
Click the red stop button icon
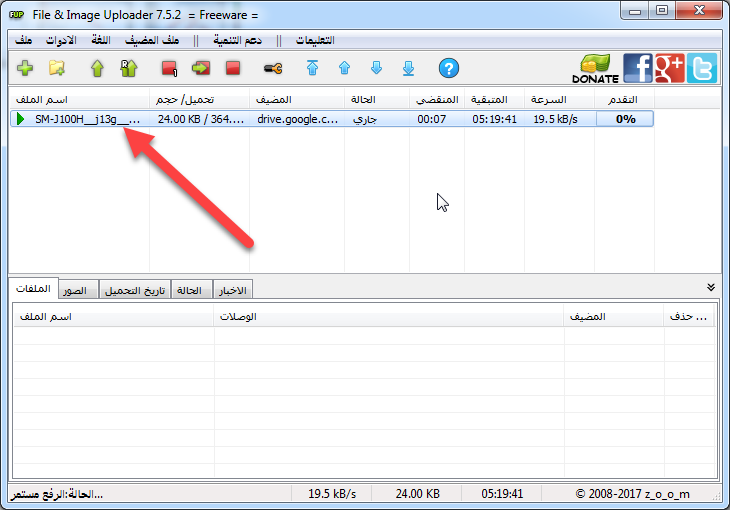click(233, 68)
